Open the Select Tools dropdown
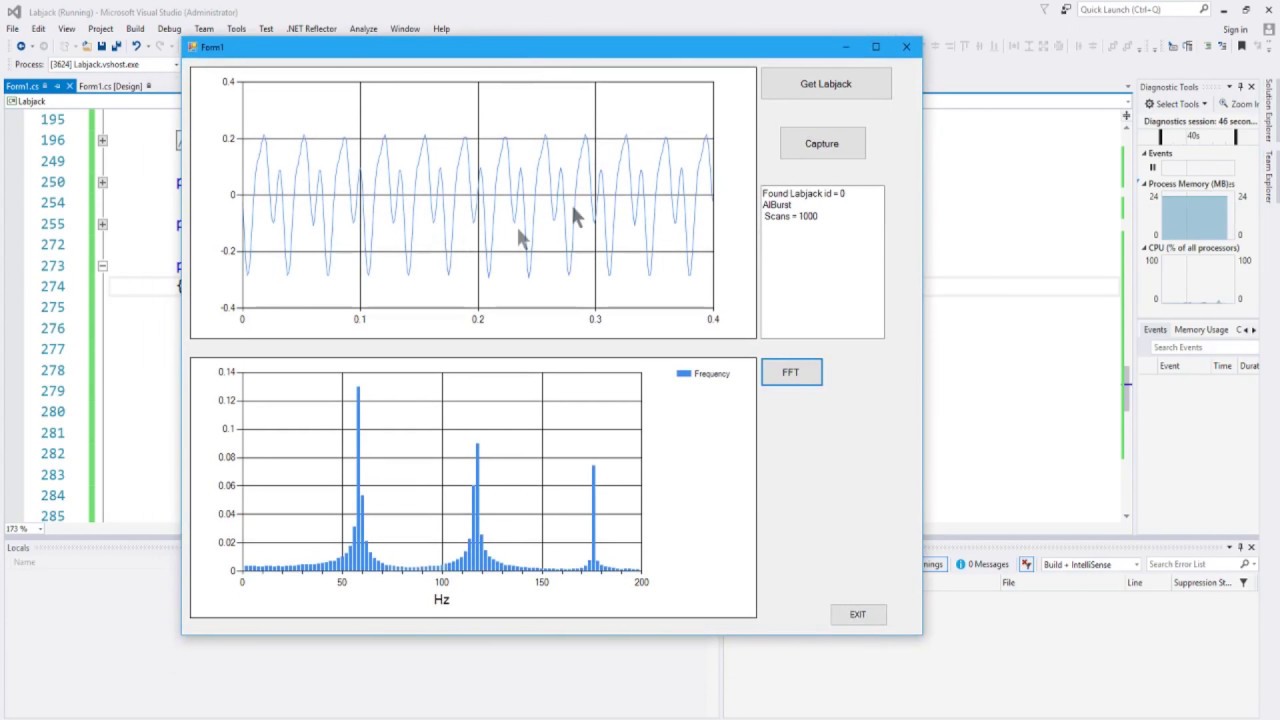The height and width of the screenshot is (720, 1280). [x=1176, y=104]
